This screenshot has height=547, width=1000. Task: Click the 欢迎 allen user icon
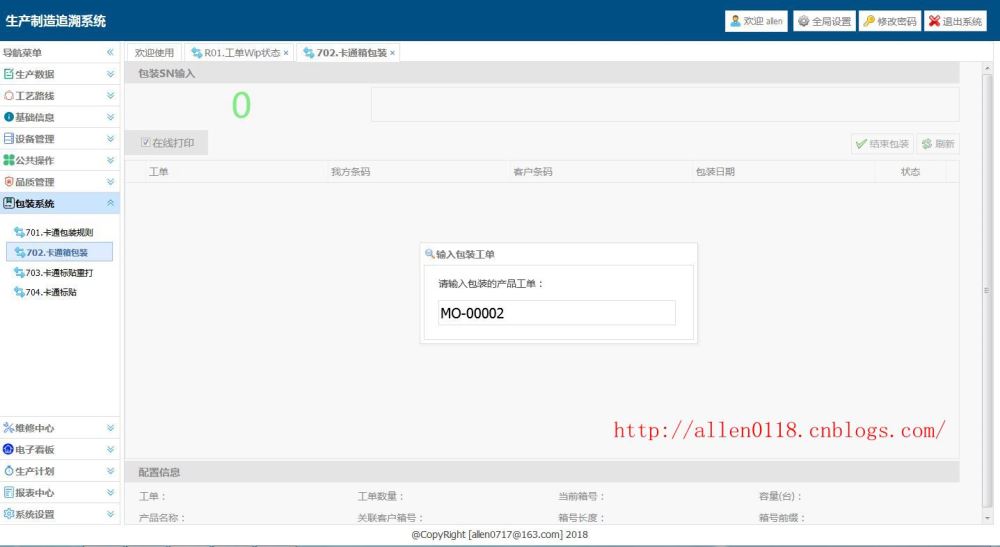point(735,21)
